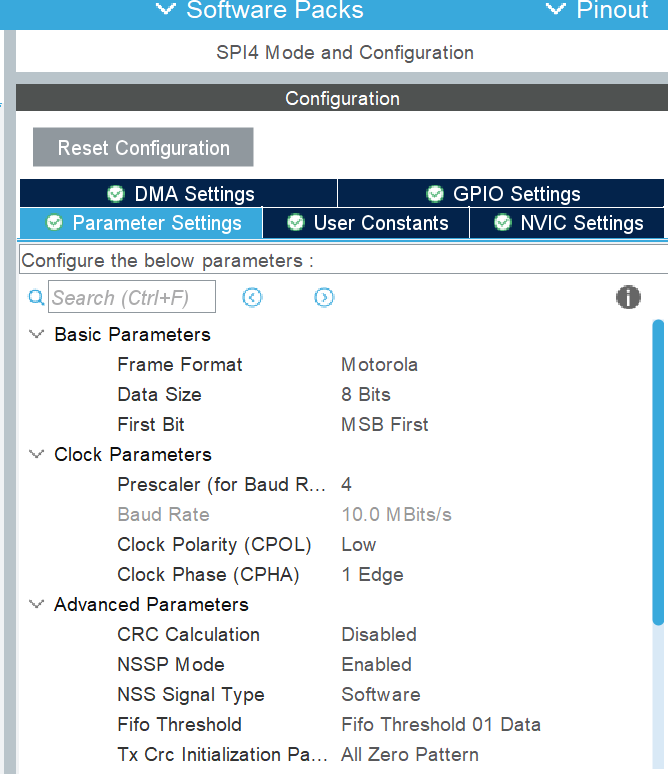The height and width of the screenshot is (774, 668).
Task: Collapse the Advanced Parameters section
Action: pyautogui.click(x=37, y=604)
